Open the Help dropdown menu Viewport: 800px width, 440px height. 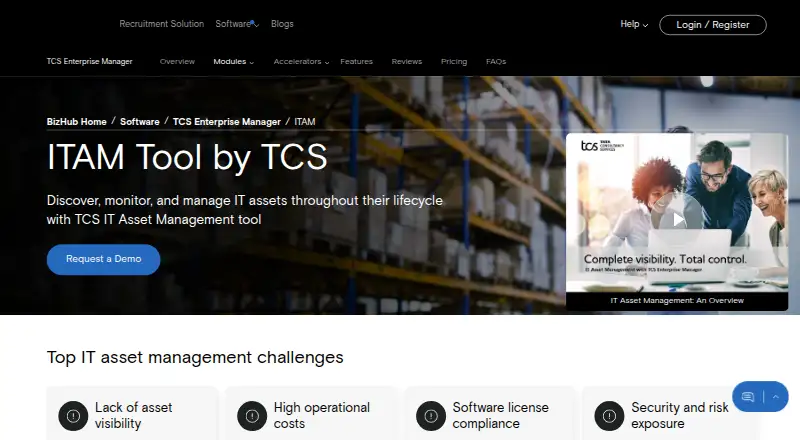pos(634,24)
